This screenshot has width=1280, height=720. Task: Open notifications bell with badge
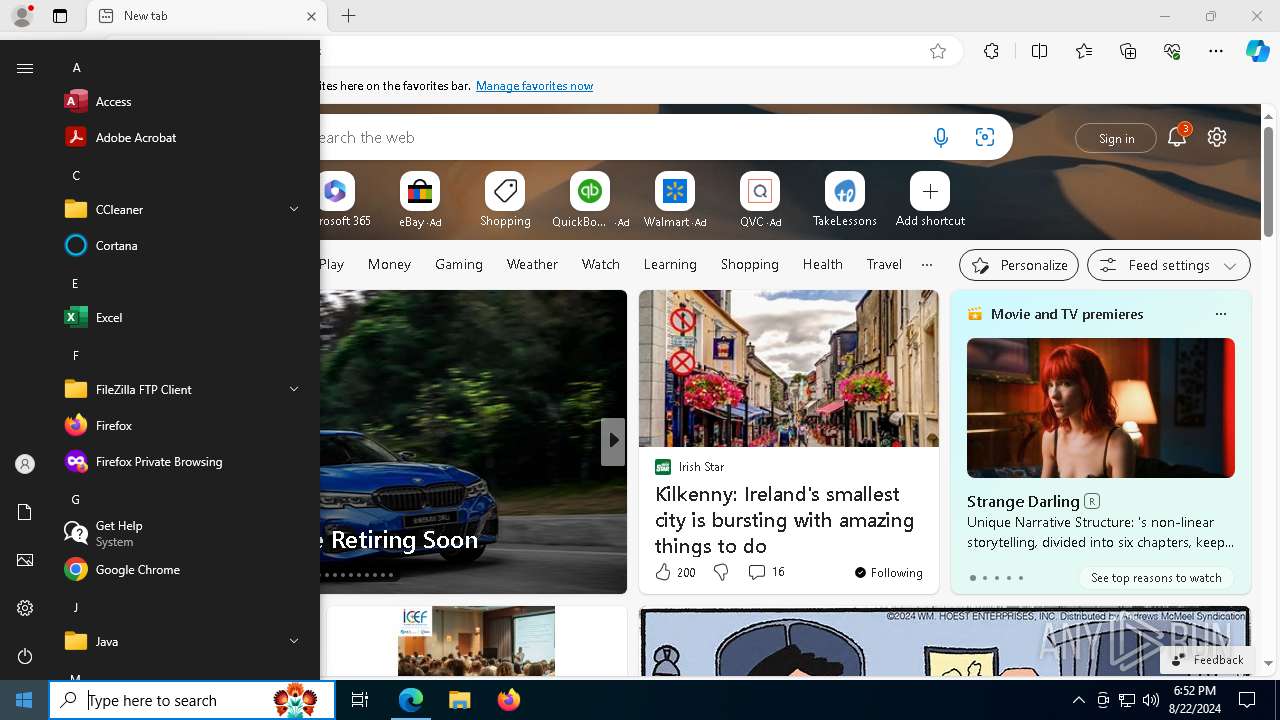point(1178,137)
